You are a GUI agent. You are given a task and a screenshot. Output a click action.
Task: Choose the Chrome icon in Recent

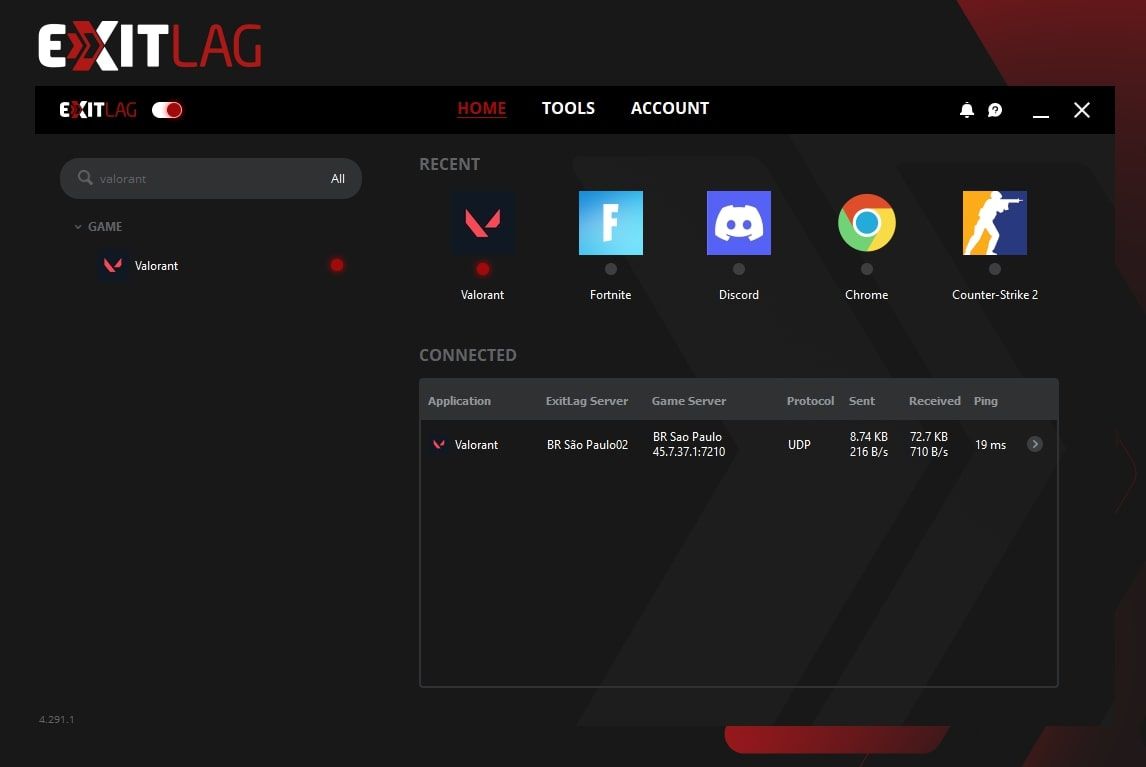(866, 223)
